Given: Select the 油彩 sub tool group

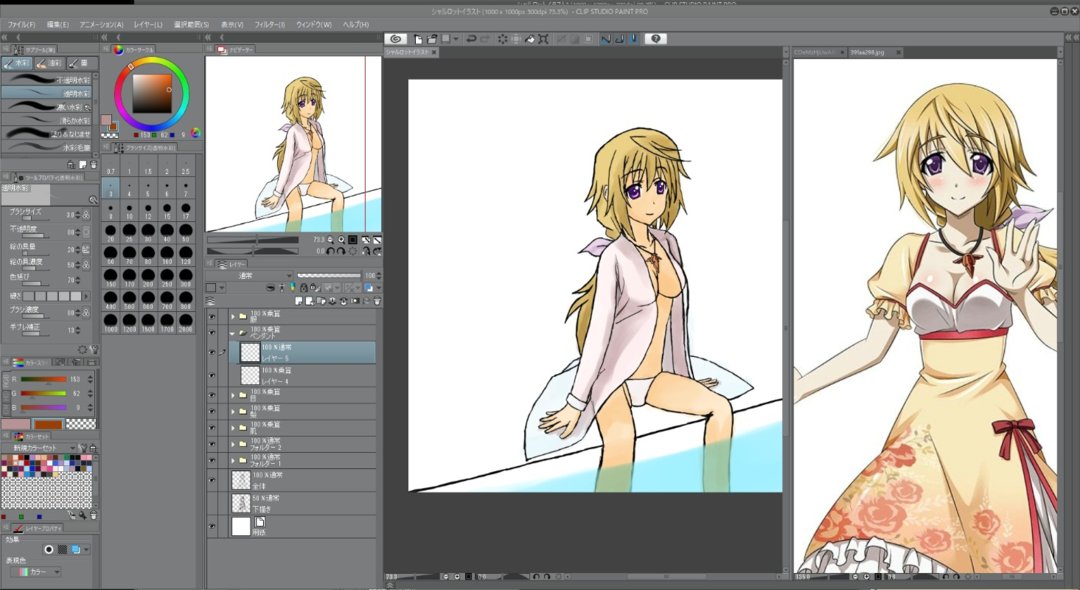Looking at the screenshot, I should (49, 63).
